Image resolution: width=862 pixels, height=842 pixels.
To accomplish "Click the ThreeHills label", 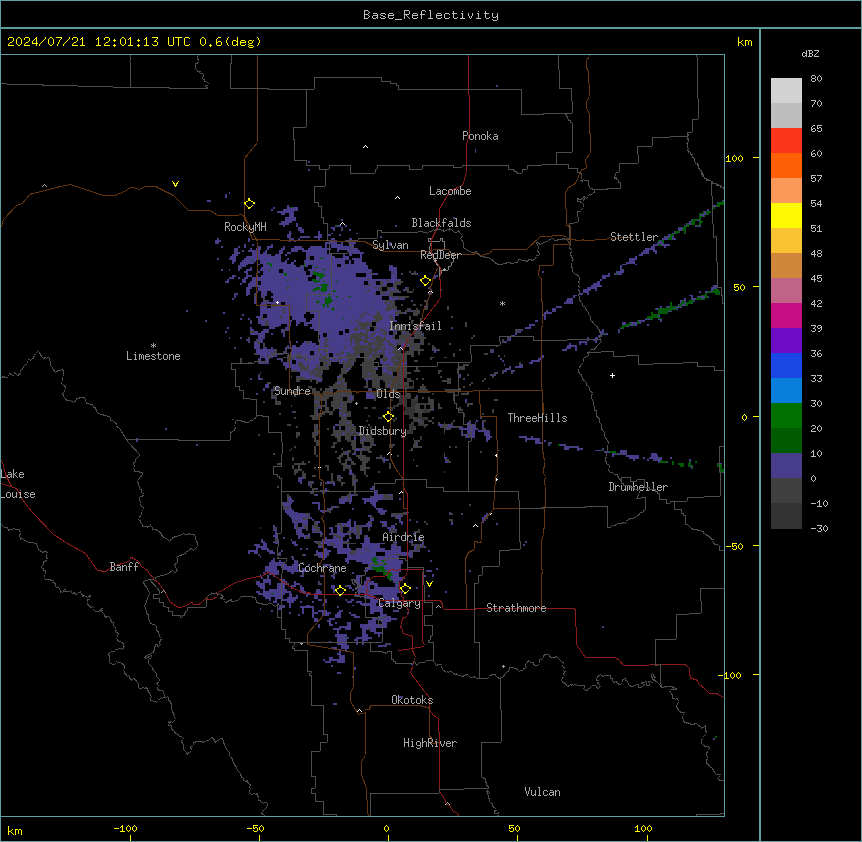I will [x=537, y=418].
